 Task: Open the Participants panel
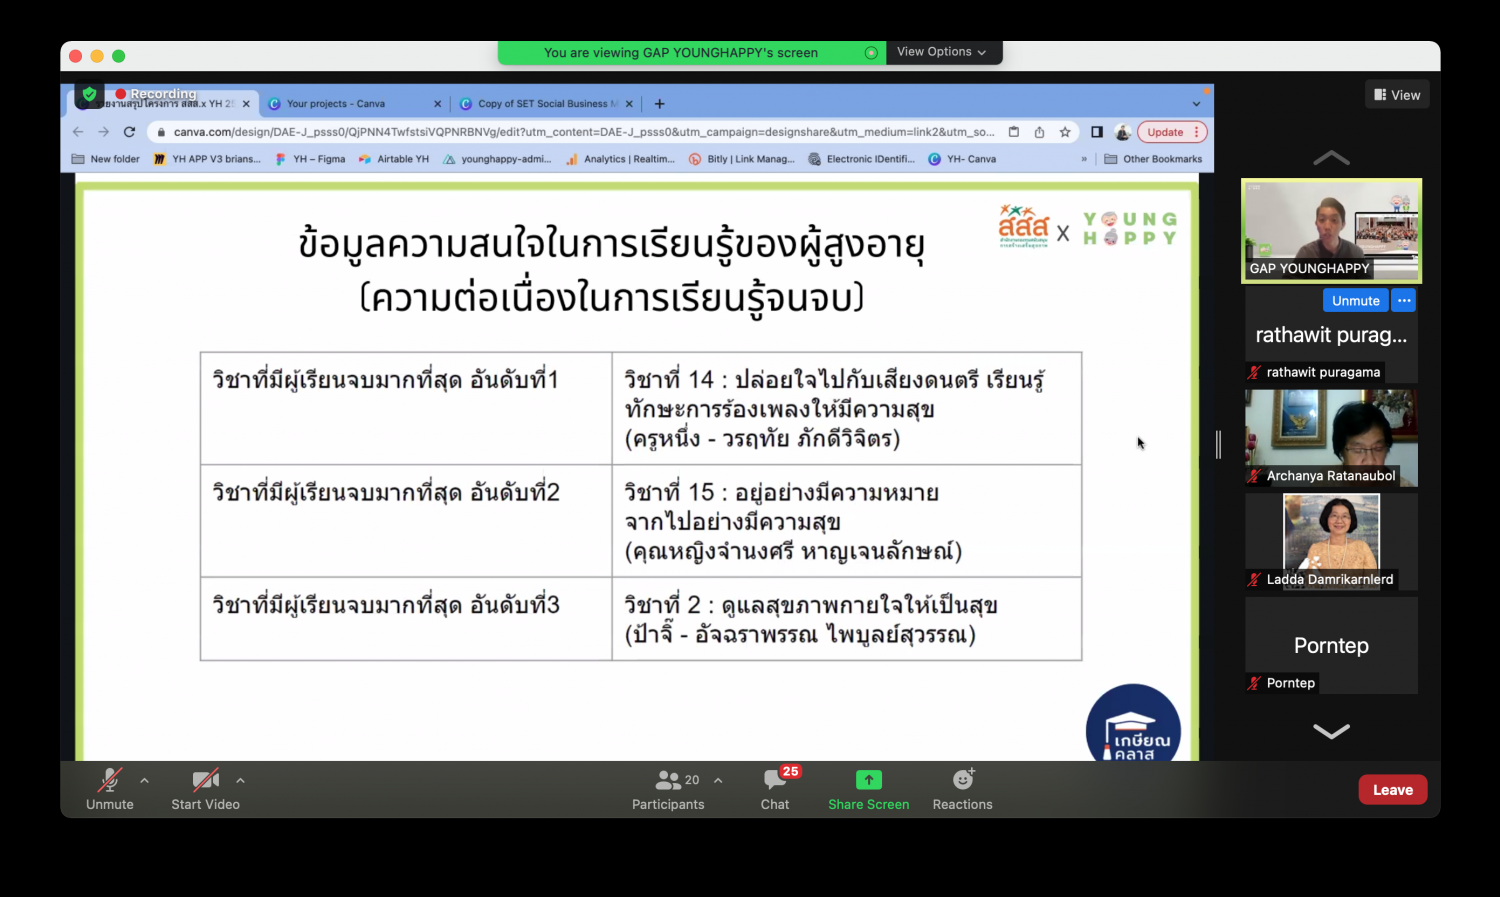[668, 789]
